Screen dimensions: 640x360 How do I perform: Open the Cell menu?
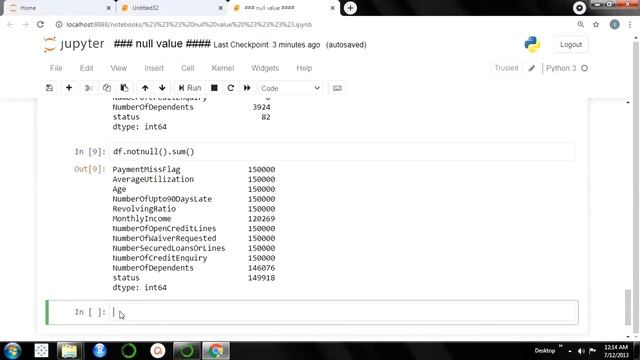pyautogui.click(x=188, y=68)
